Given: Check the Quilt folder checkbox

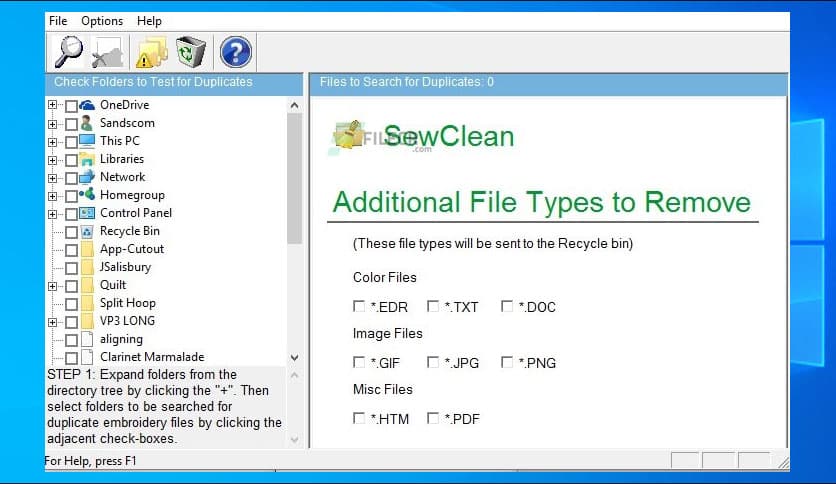Looking at the screenshot, I should point(71,286).
